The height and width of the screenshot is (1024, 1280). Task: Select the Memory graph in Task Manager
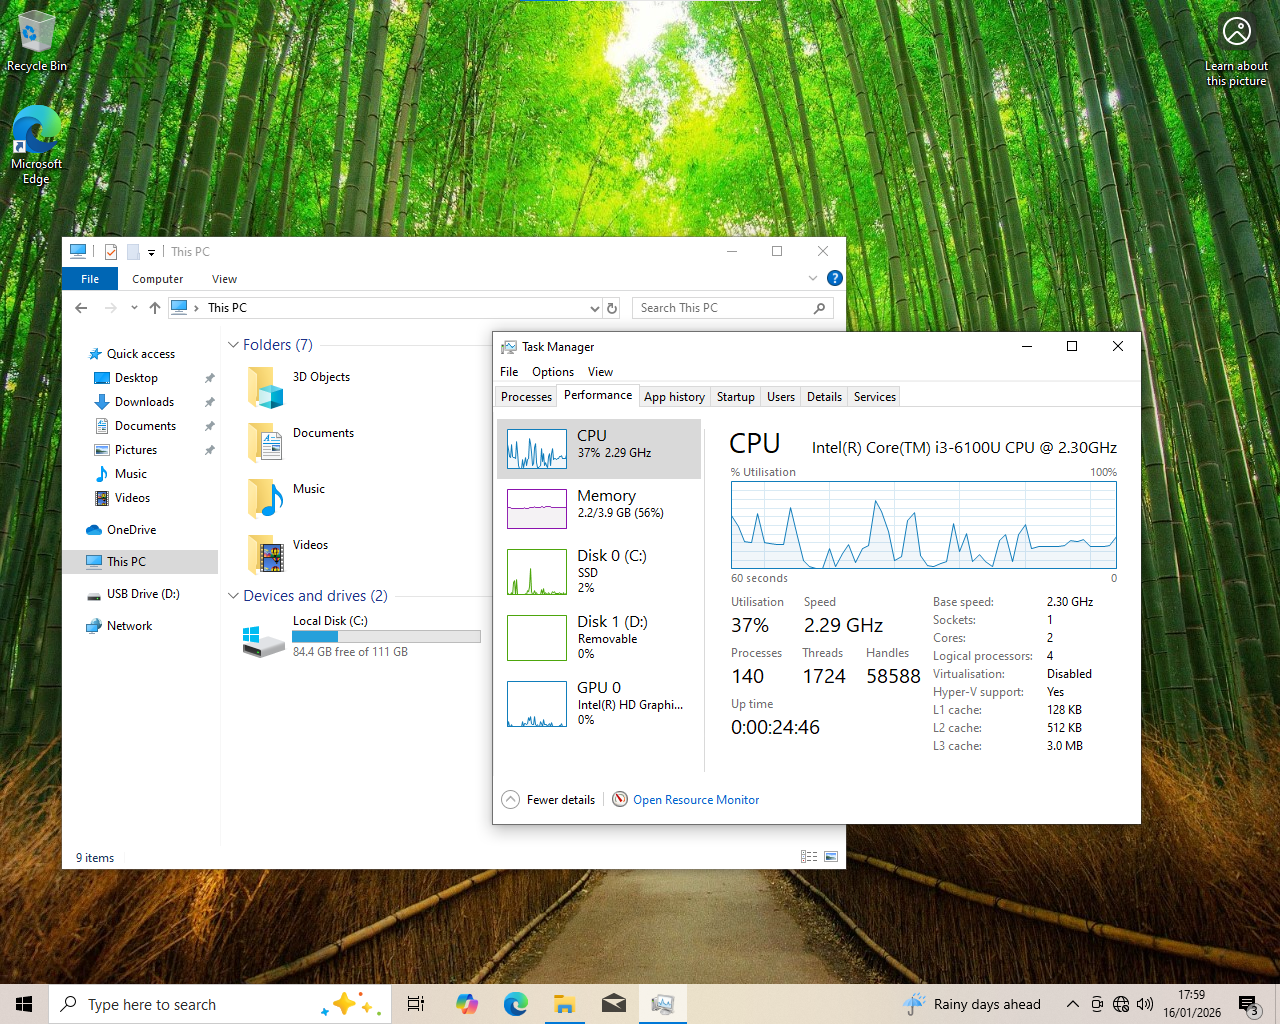[x=598, y=508]
